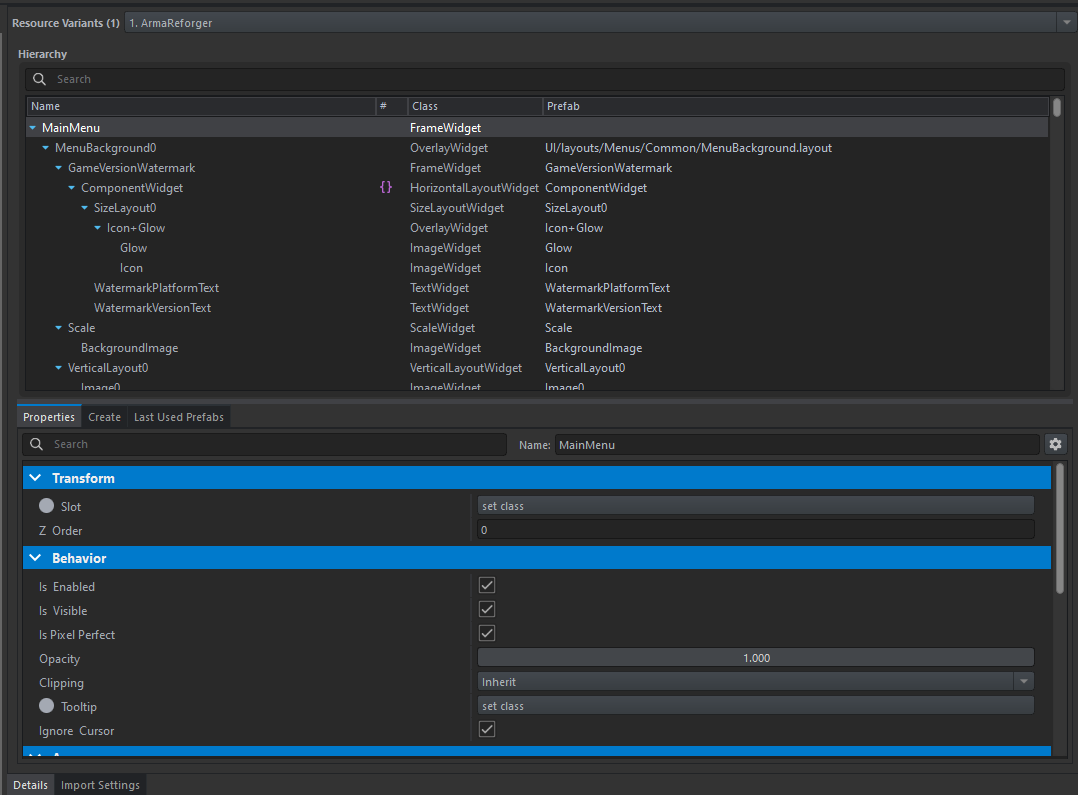Click the Z Order value field
The height and width of the screenshot is (795, 1078).
pyautogui.click(x=756, y=530)
